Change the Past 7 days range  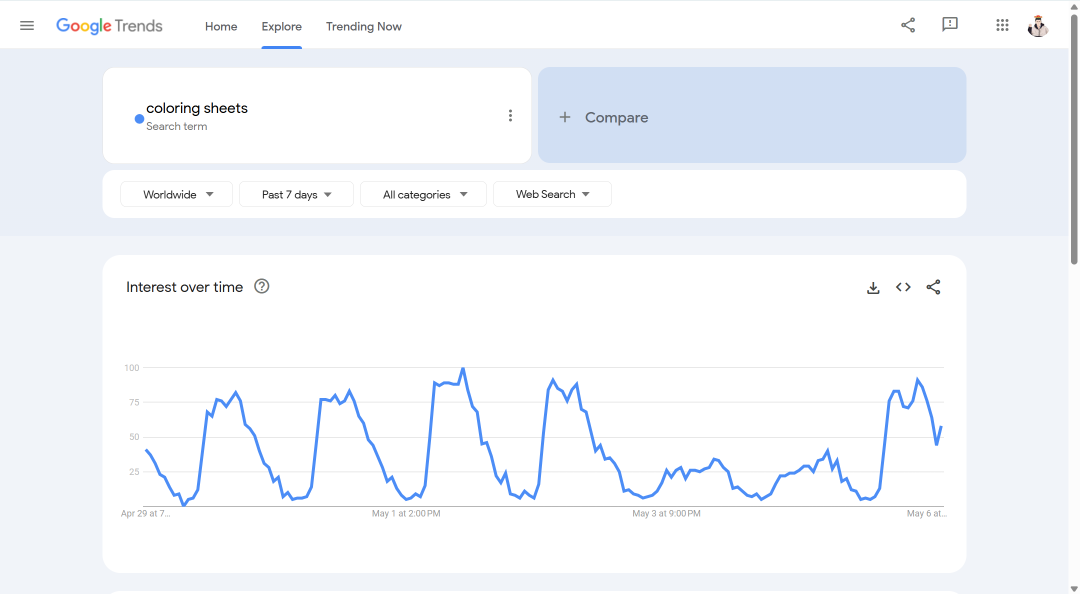click(296, 194)
